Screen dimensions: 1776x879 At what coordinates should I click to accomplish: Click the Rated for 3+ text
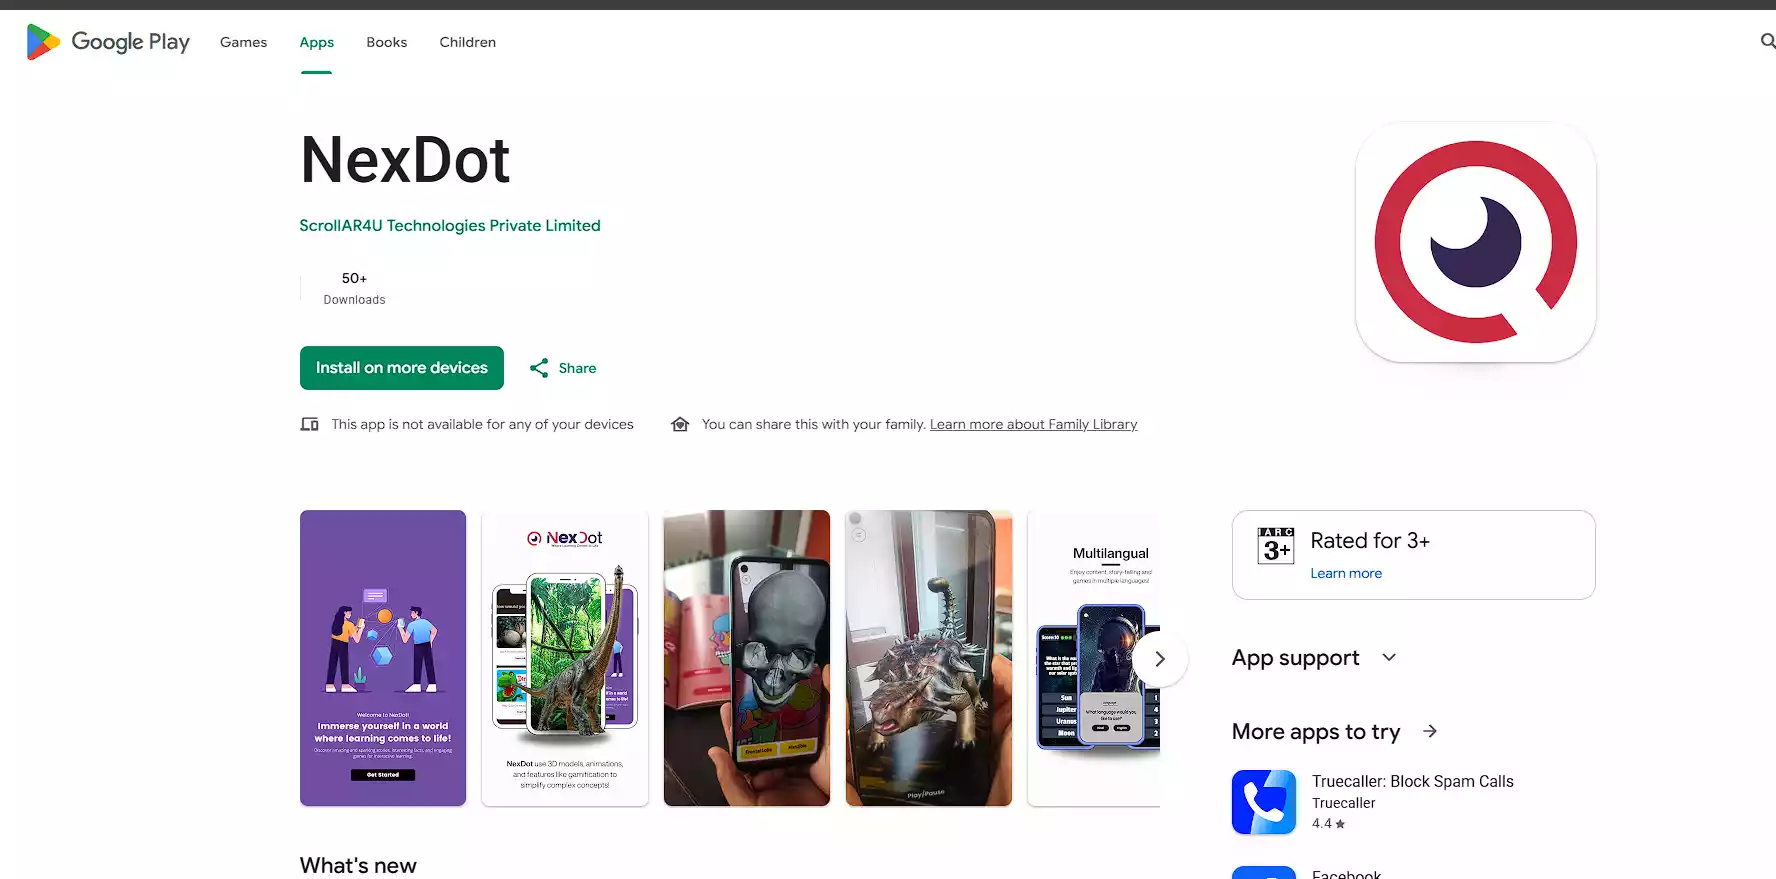click(1370, 541)
